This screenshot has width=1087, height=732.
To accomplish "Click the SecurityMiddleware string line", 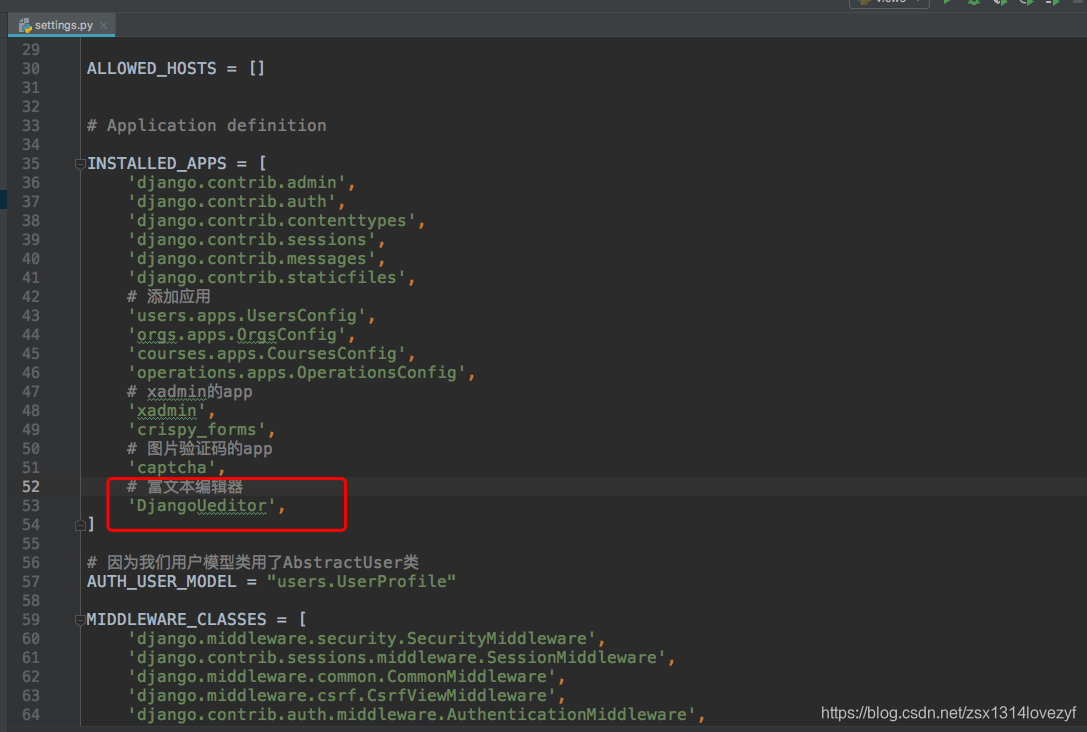I will (361, 638).
